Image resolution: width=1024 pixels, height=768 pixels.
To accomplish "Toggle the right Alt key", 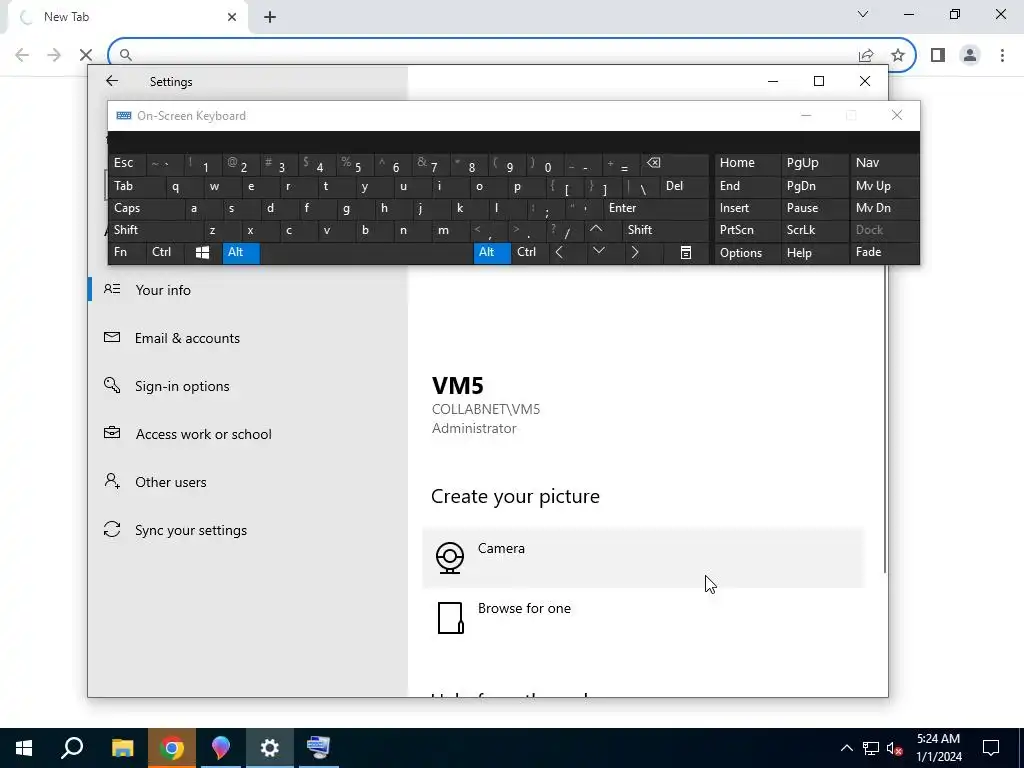I will 492,253.
